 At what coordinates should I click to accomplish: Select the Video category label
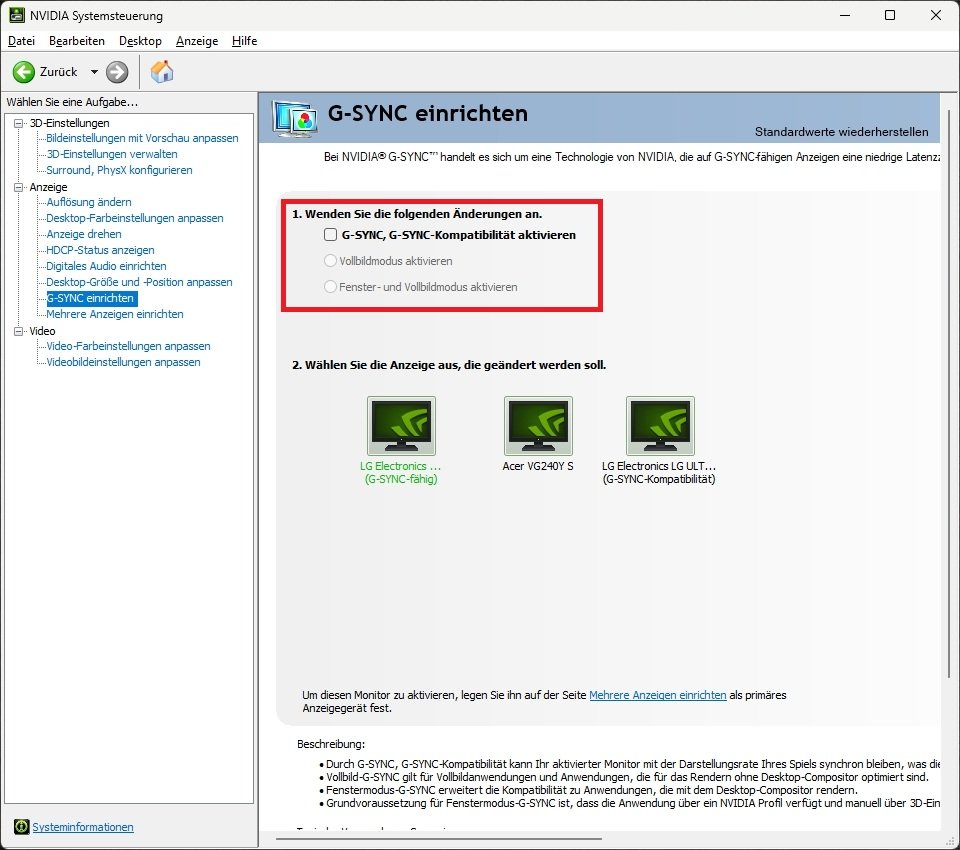(42, 331)
